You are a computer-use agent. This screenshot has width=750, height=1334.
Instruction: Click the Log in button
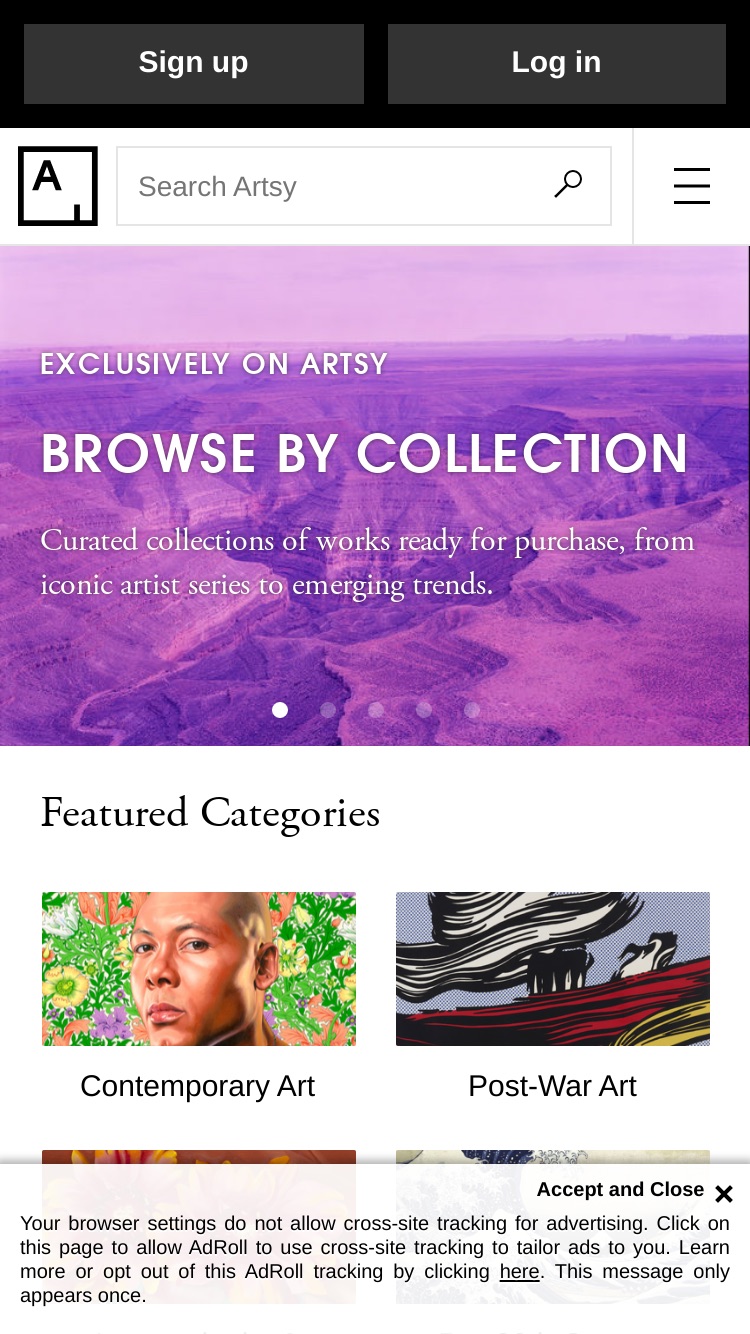coord(557,63)
